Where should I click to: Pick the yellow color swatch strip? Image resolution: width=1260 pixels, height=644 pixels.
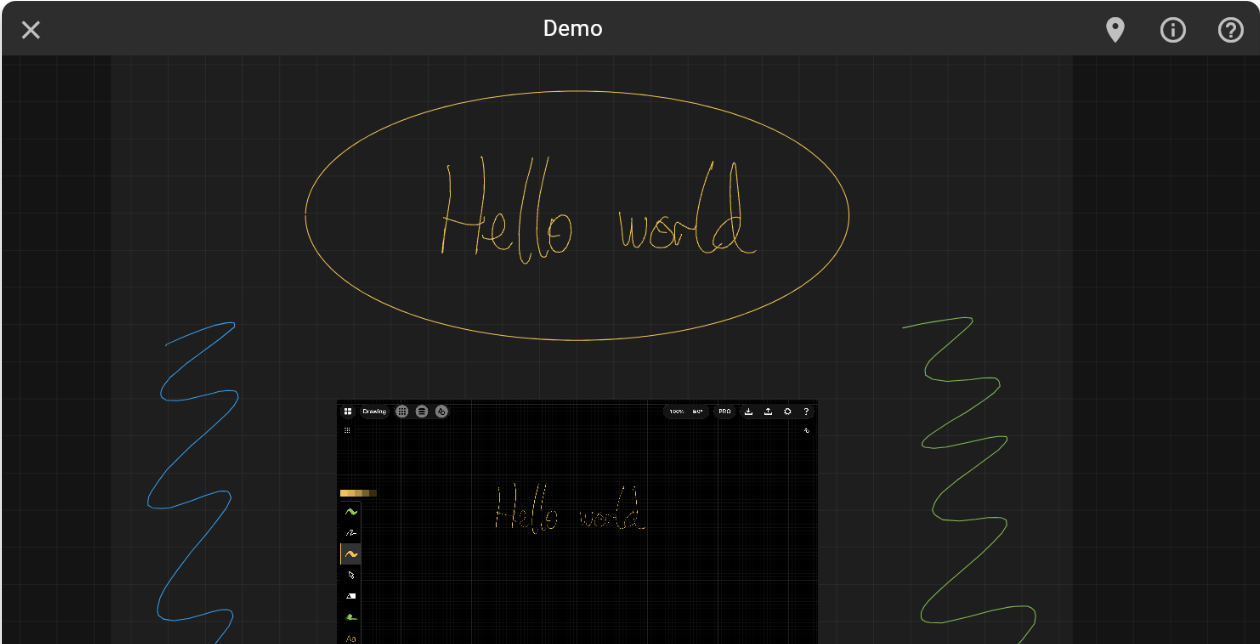coord(358,493)
